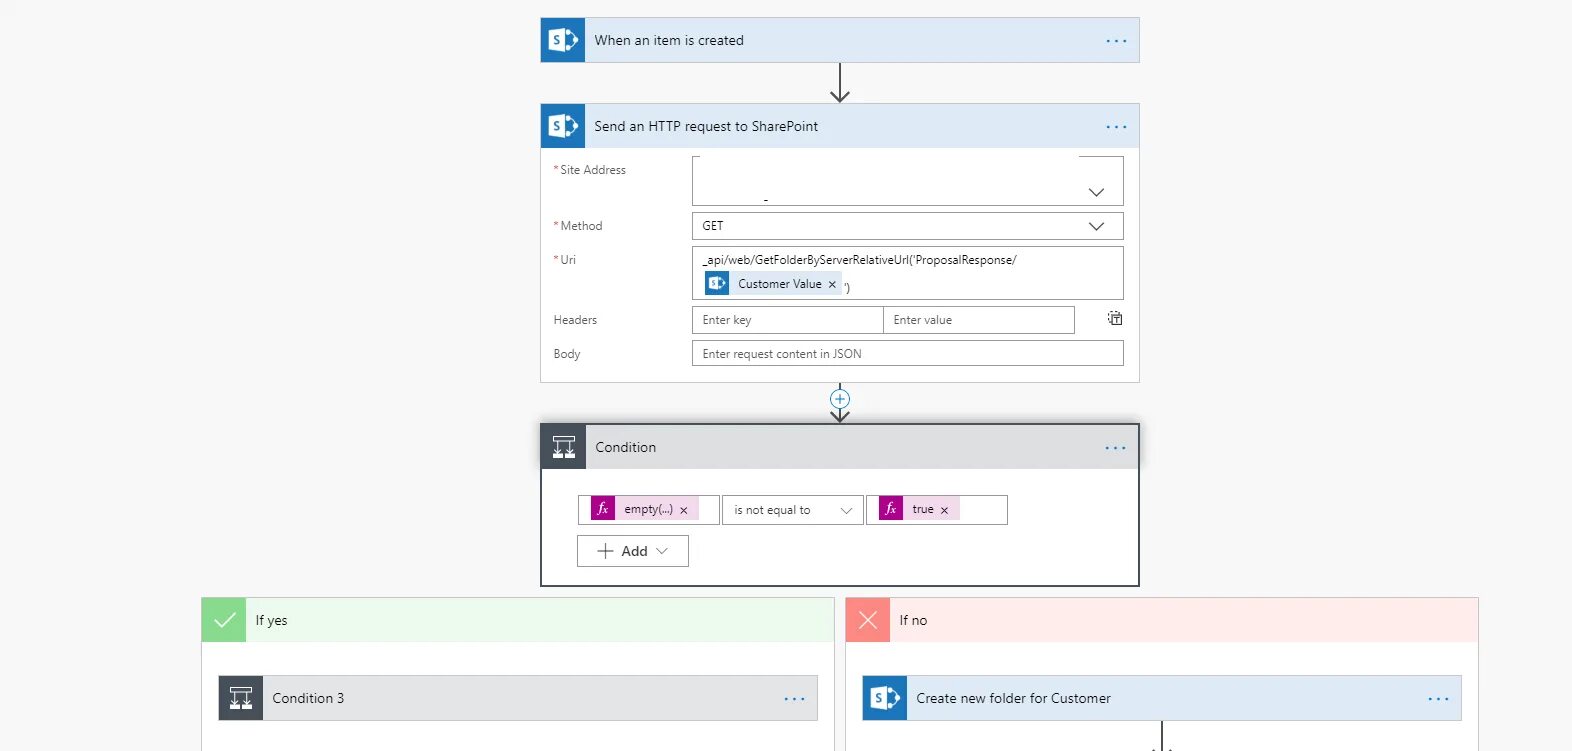Viewport: 1572px width, 751px height.
Task: Click SharePoint icon on 'When an item is created'
Action: tap(563, 40)
